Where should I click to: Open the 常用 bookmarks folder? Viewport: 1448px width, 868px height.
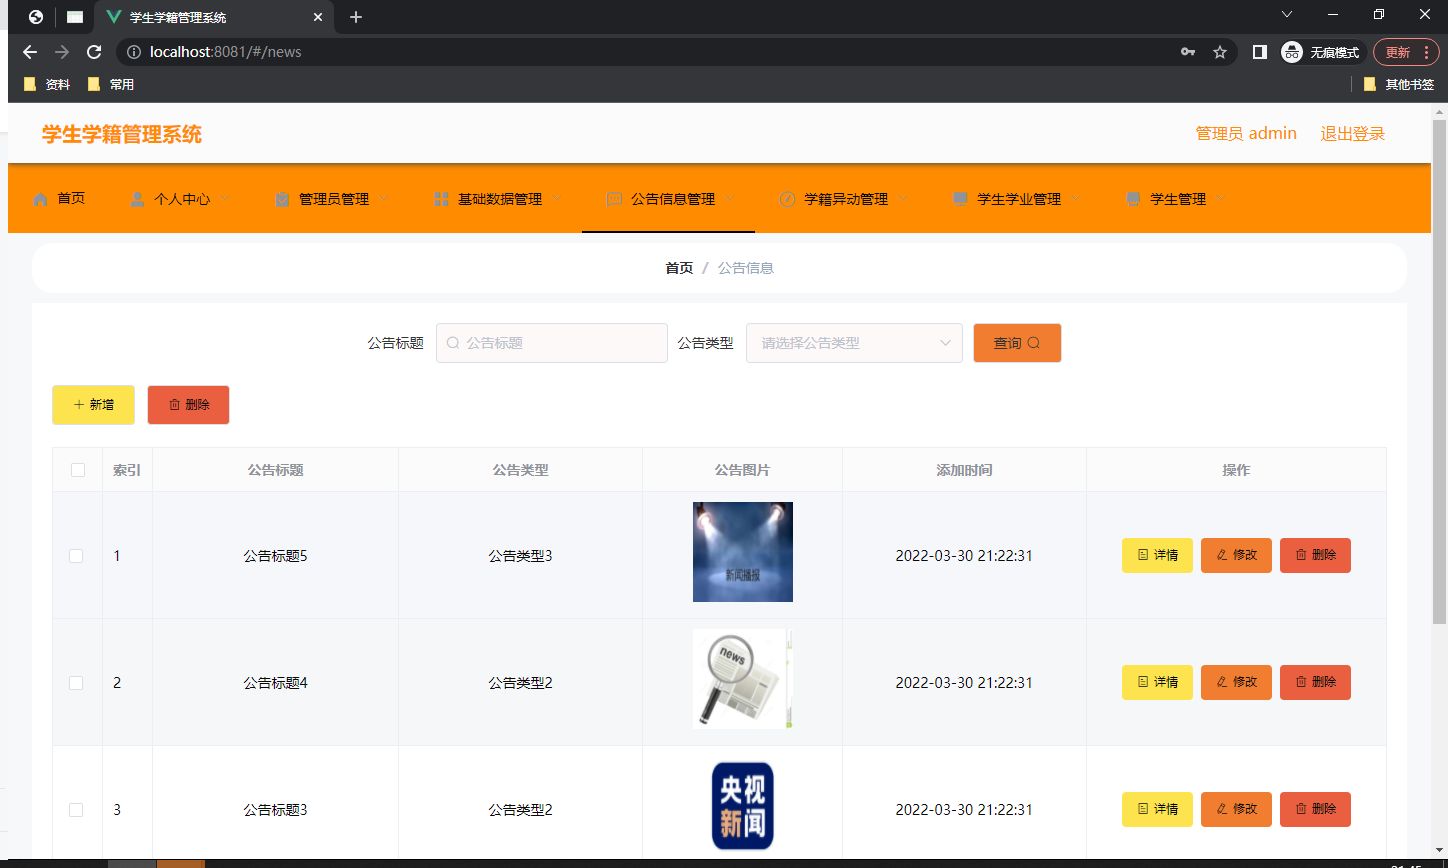111,85
